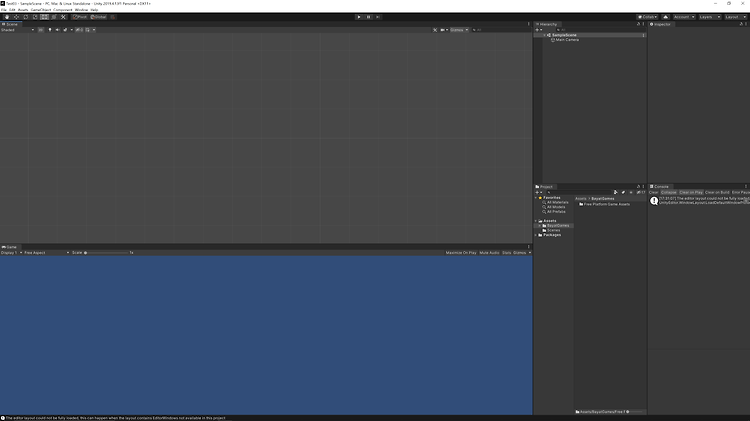Click the Project search field
Viewport: 750px width, 421px height.
click(x=579, y=192)
